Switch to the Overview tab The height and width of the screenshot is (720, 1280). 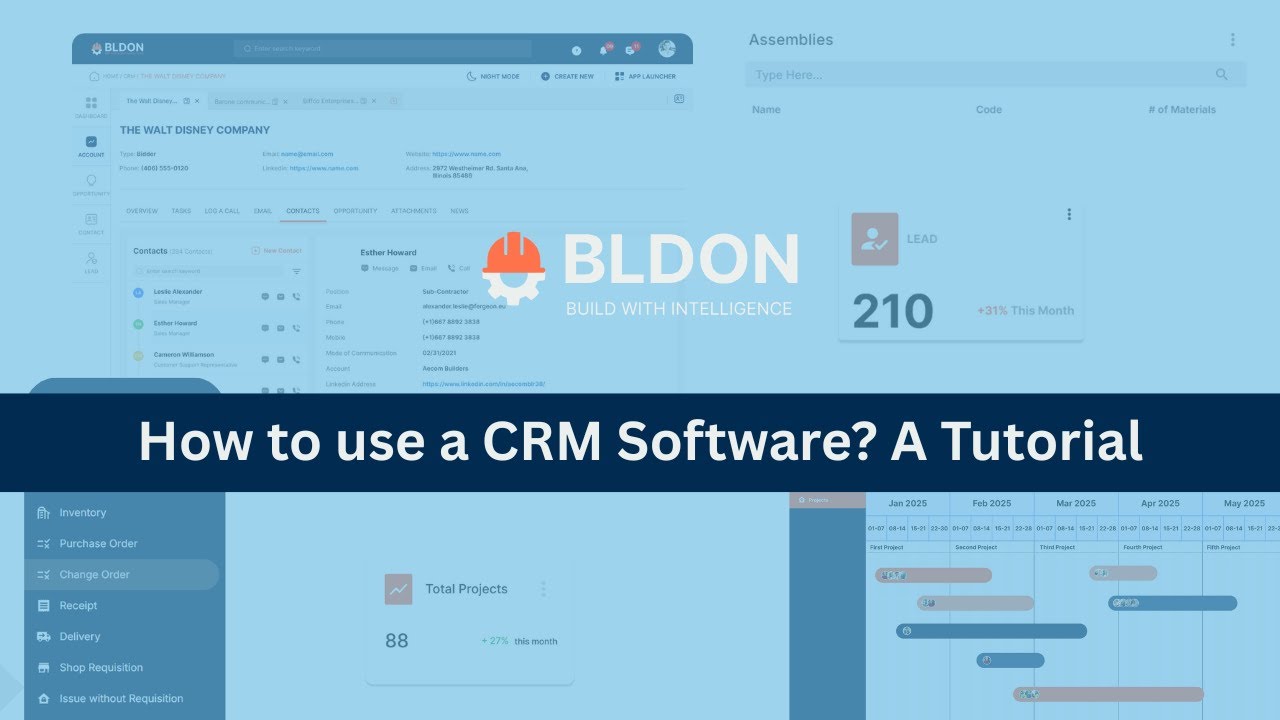pos(142,211)
